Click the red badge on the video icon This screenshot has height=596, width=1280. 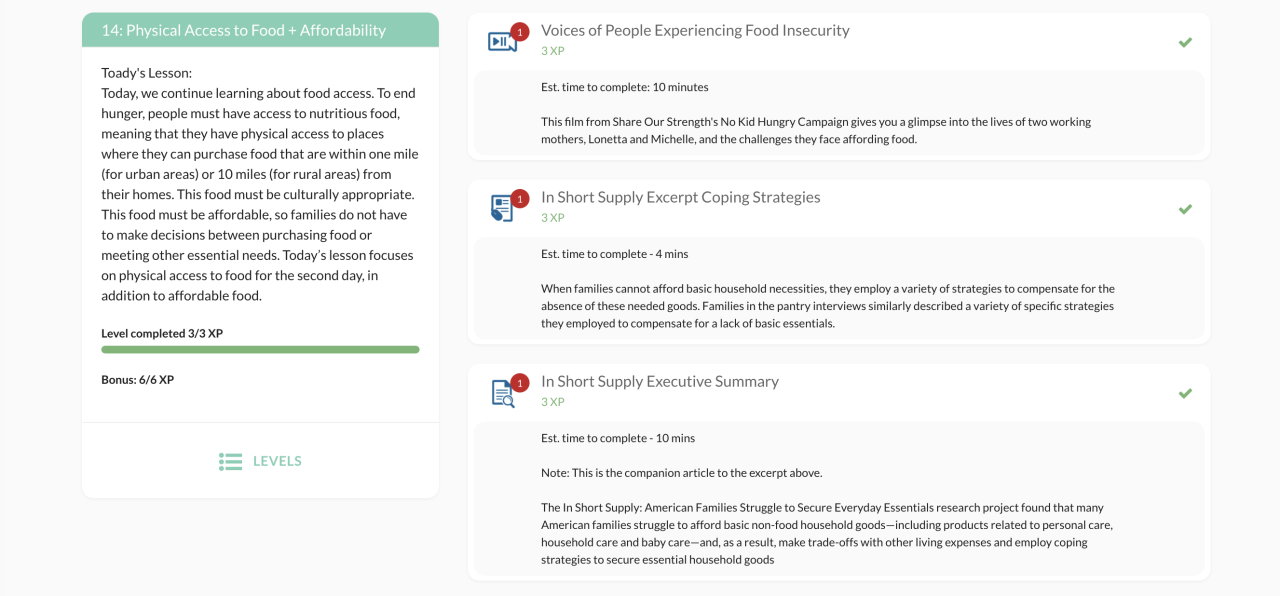click(x=519, y=31)
